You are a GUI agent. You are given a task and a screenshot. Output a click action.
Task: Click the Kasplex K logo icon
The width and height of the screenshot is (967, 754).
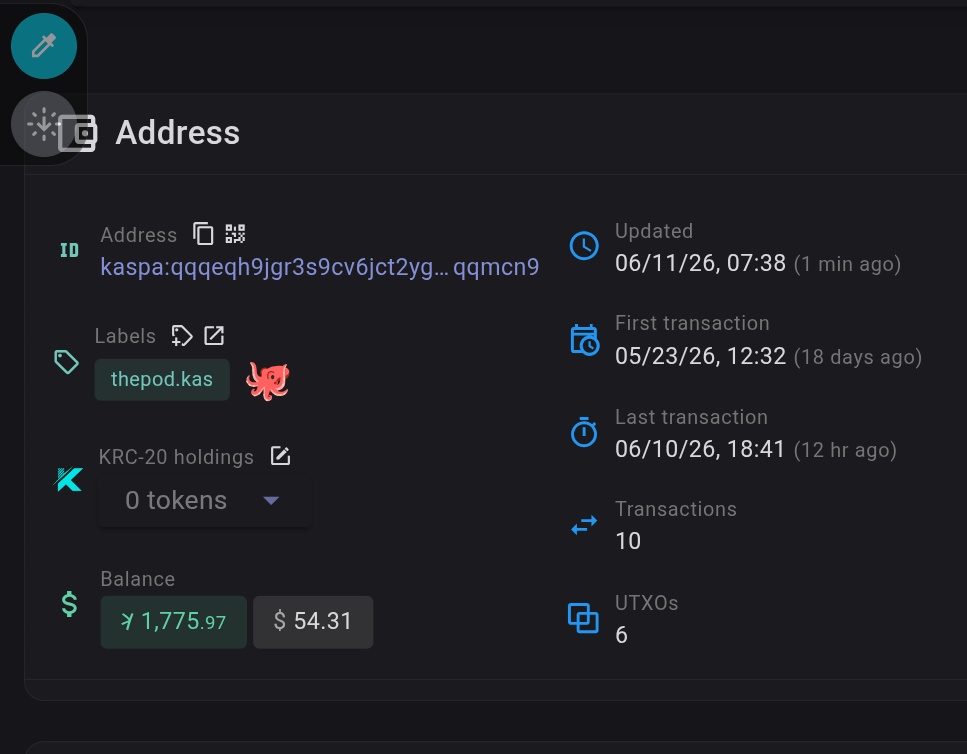68,480
